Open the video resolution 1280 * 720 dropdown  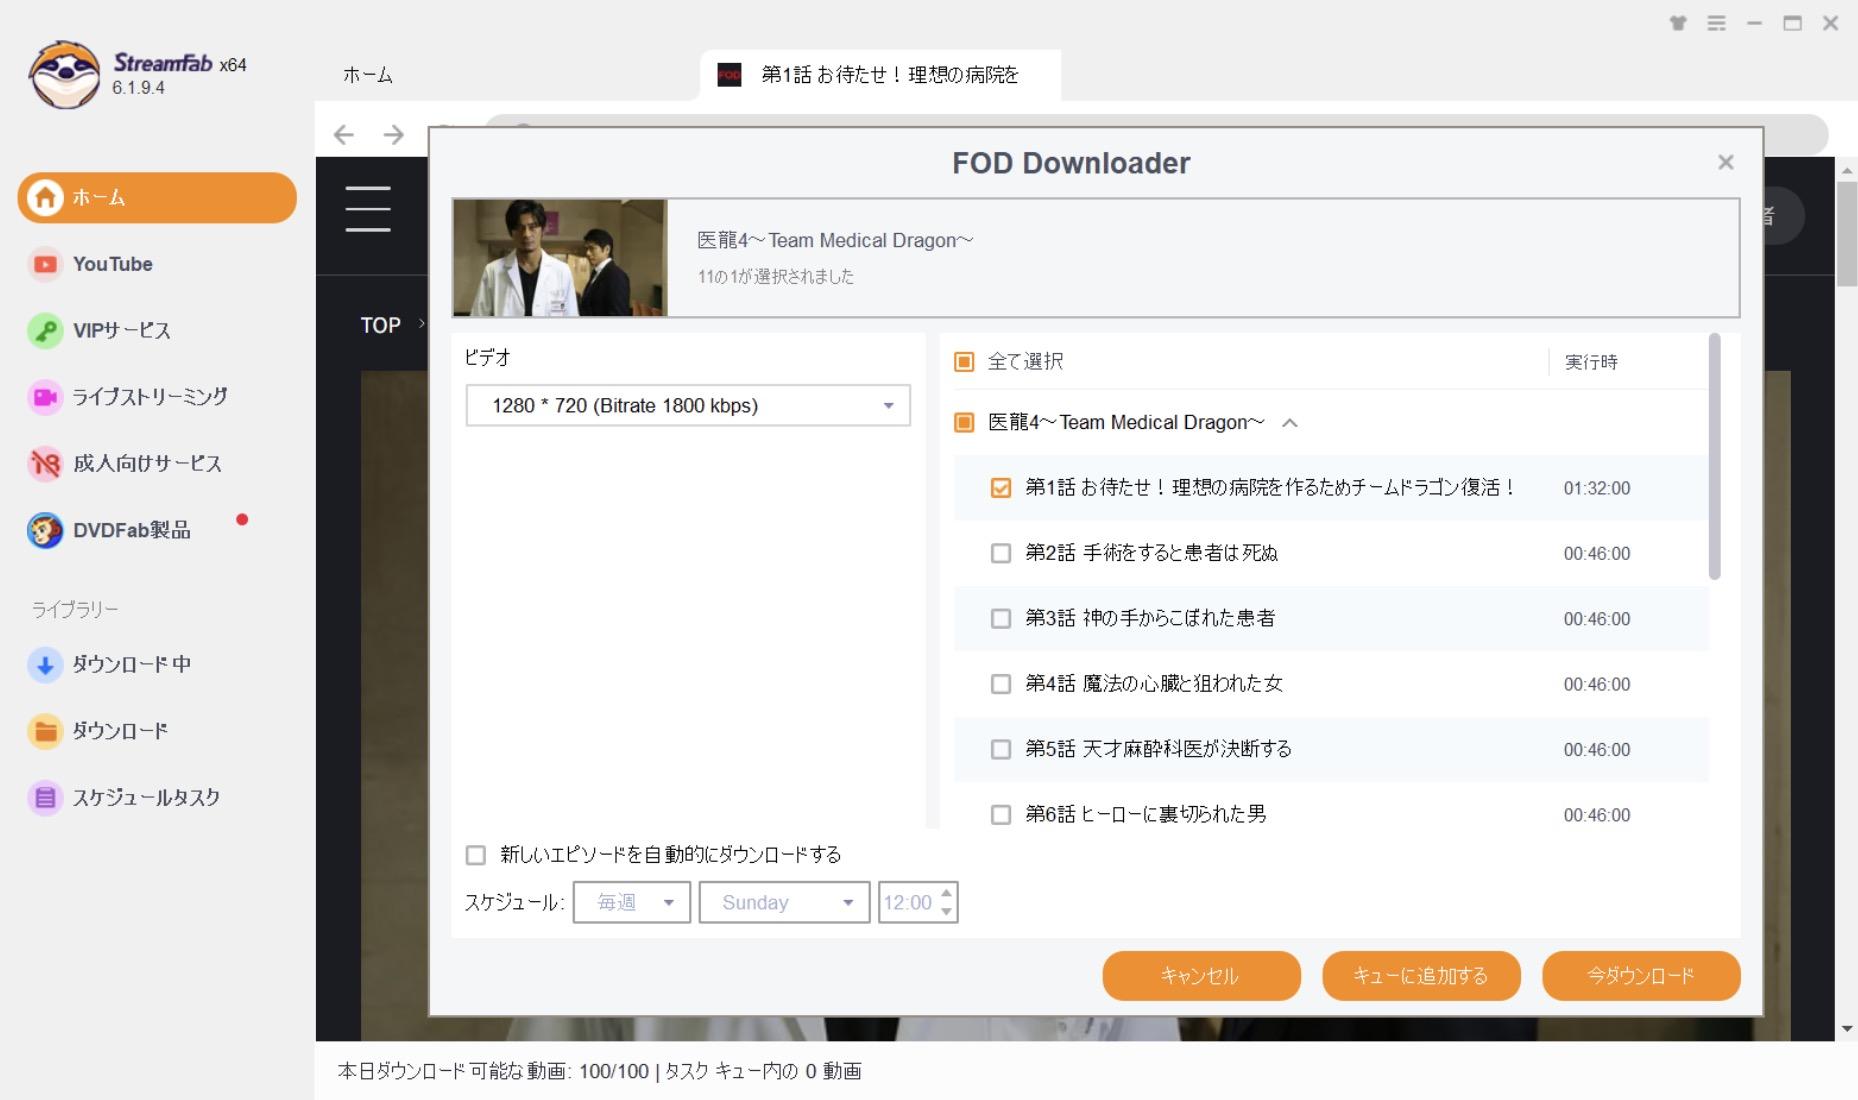[688, 405]
